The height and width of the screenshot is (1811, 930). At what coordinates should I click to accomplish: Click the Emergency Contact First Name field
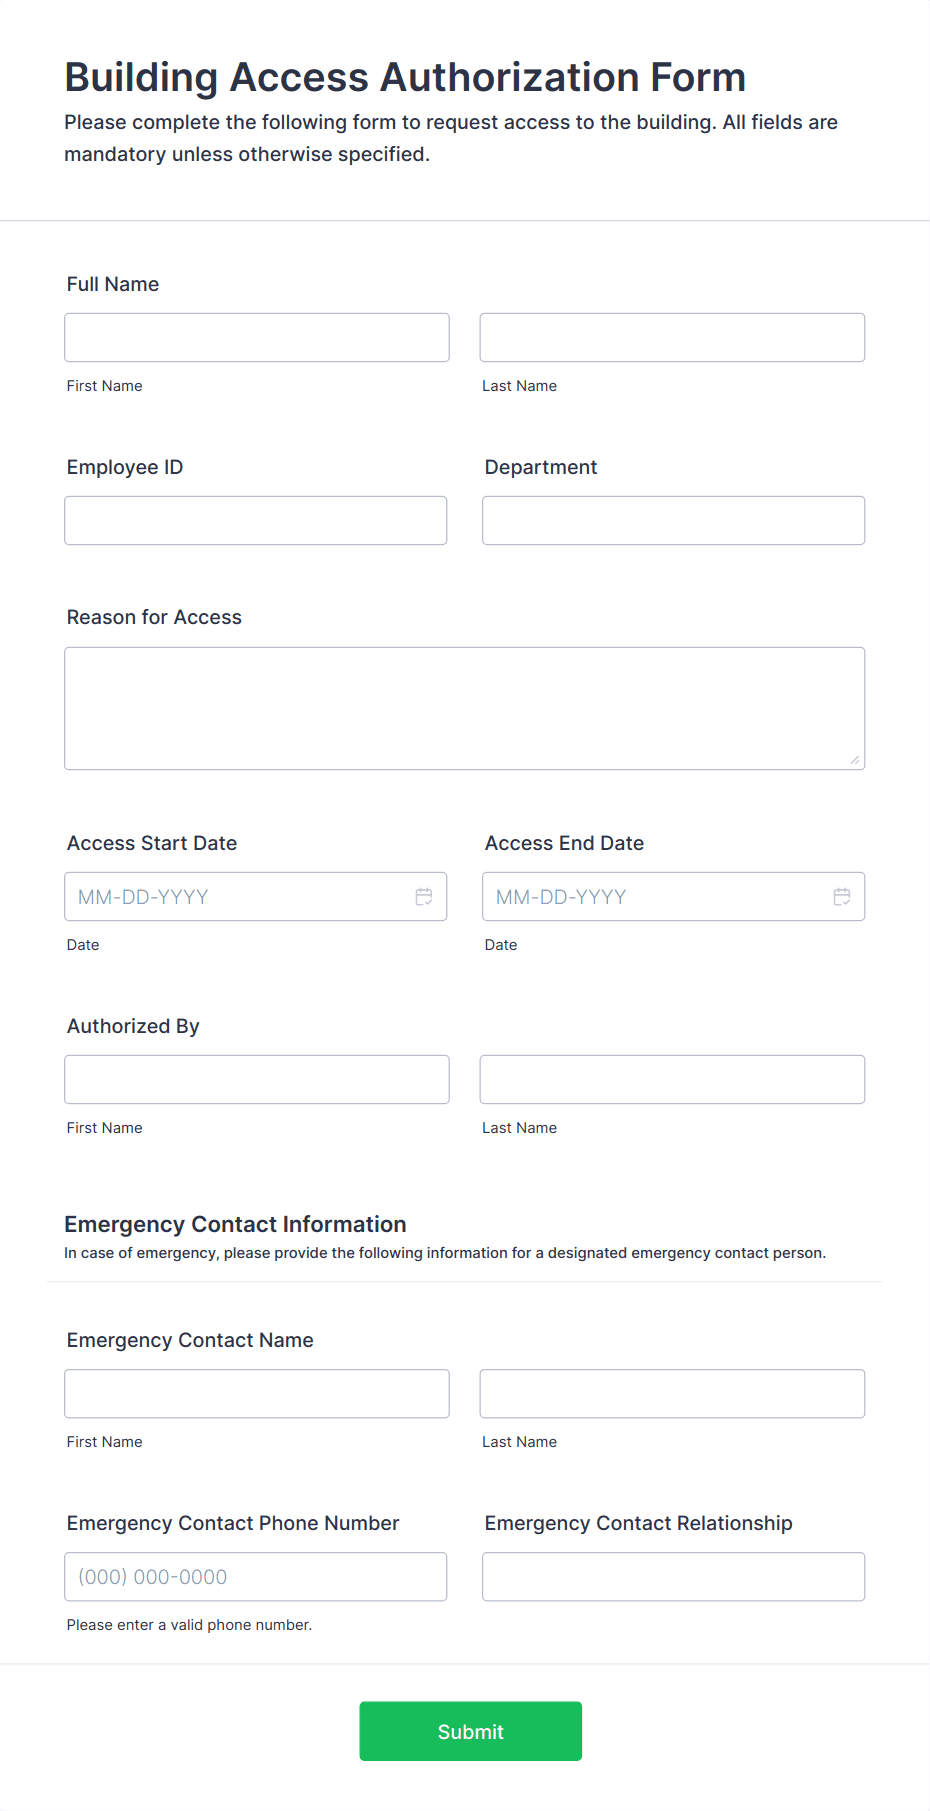[x=256, y=1393]
